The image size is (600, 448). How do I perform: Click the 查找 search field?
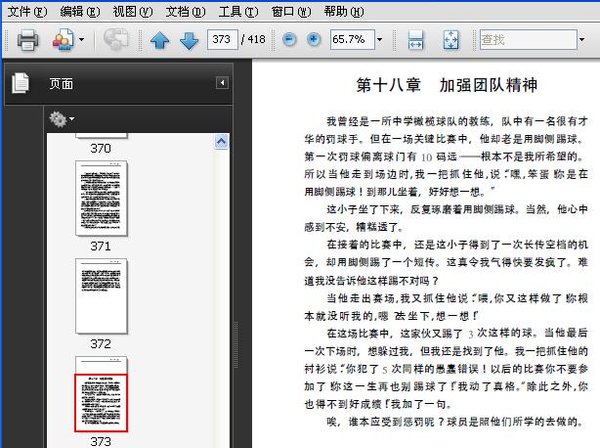pyautogui.click(x=528, y=39)
